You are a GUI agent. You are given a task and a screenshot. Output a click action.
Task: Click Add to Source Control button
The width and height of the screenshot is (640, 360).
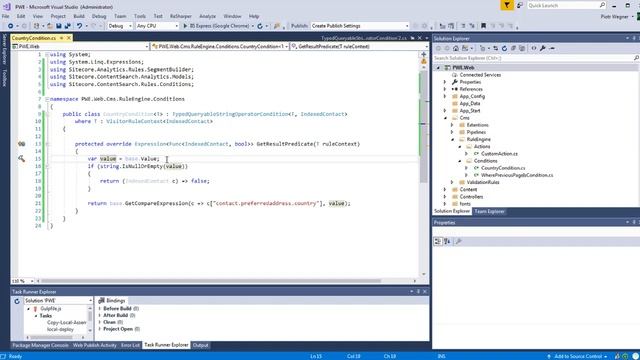pos(579,356)
